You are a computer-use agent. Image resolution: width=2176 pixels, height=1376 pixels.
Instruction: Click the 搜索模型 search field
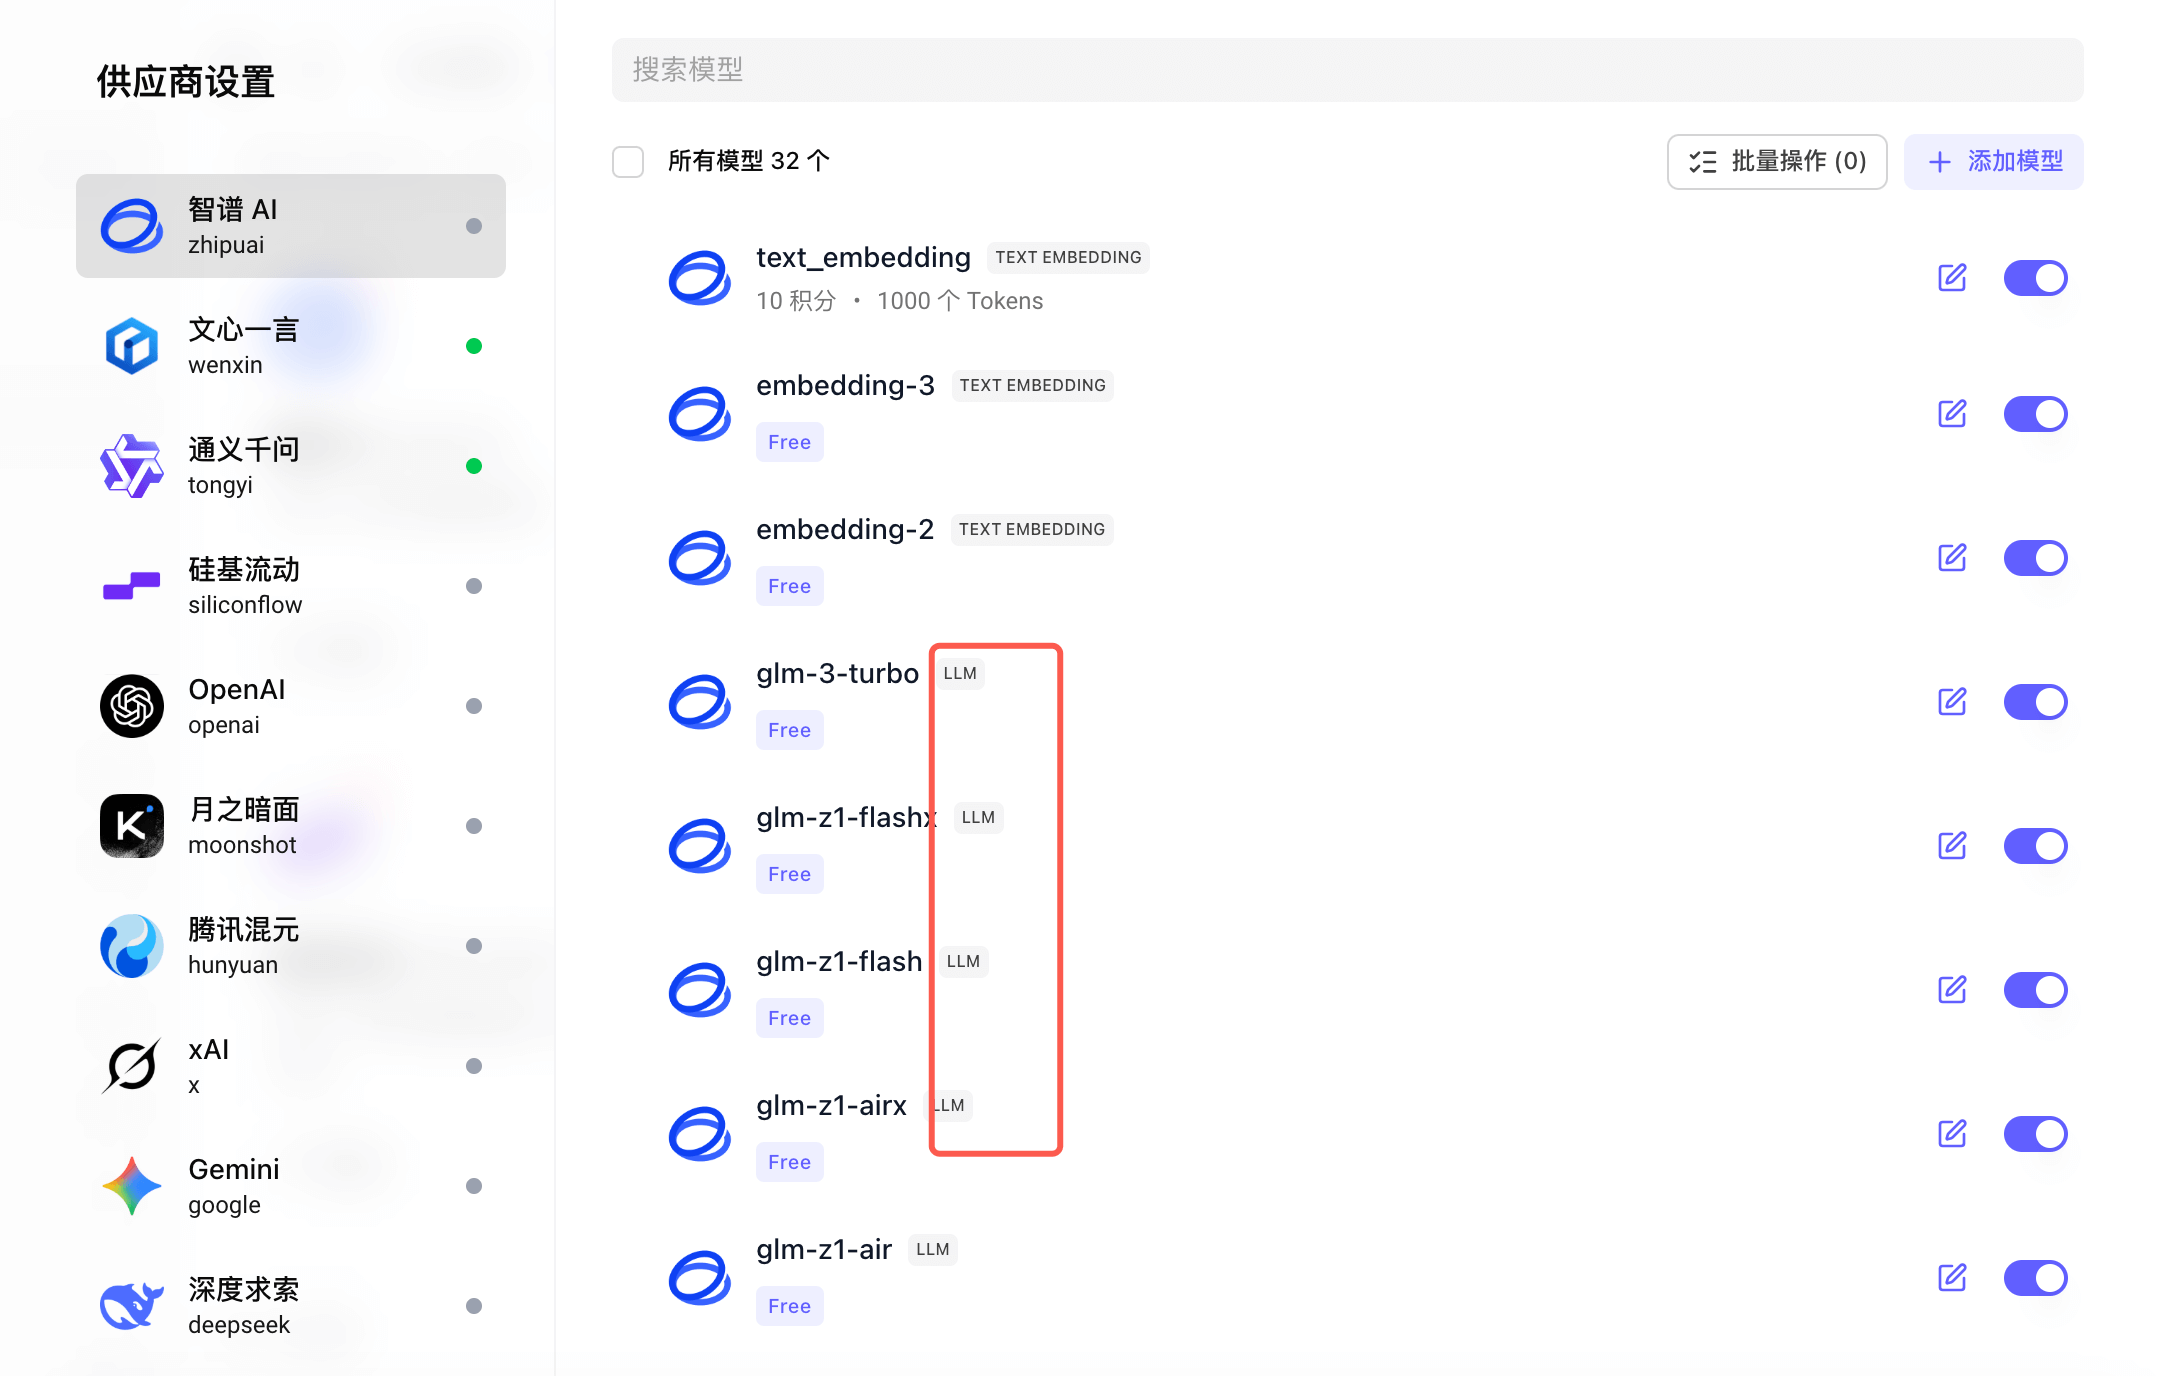point(1347,70)
